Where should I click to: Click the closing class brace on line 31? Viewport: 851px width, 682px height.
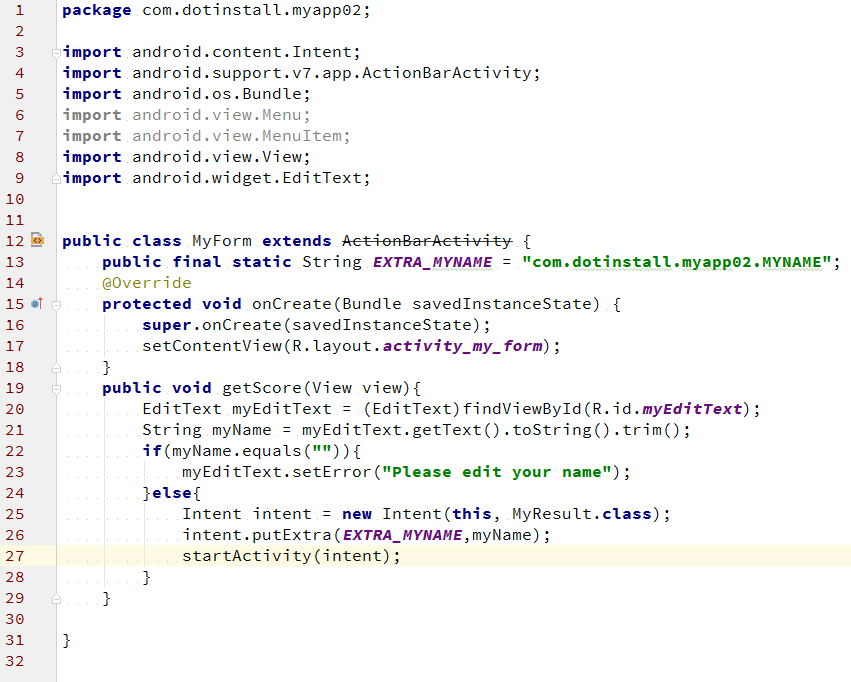tap(66, 641)
